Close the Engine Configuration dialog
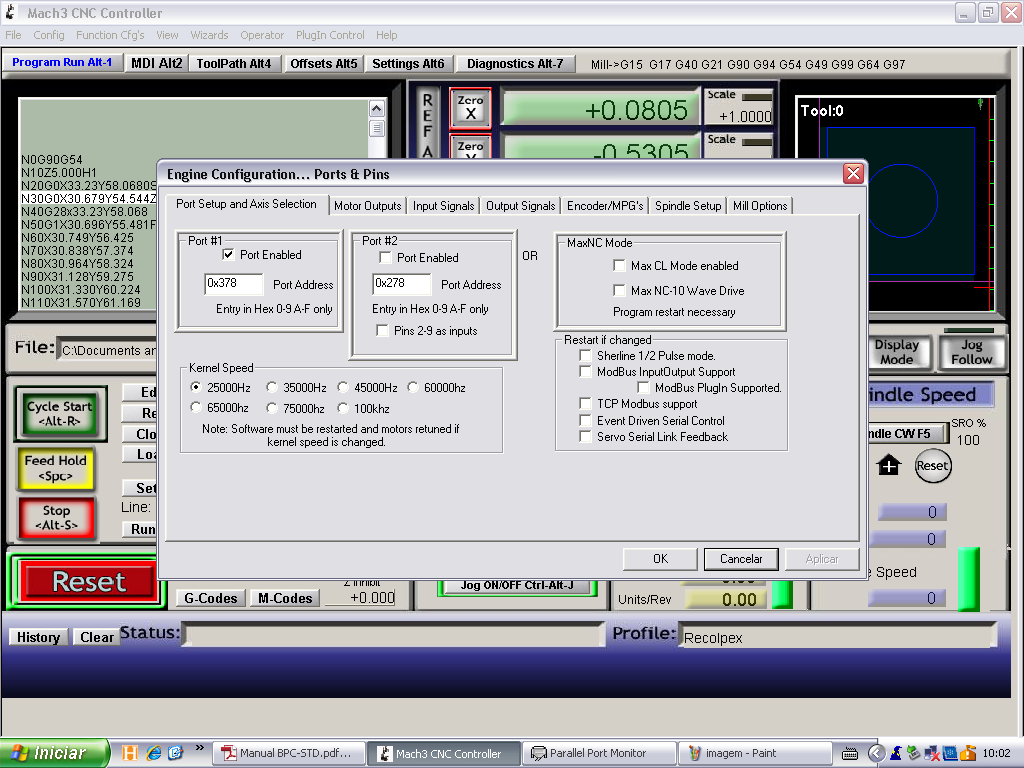This screenshot has width=1024, height=768. (x=853, y=174)
